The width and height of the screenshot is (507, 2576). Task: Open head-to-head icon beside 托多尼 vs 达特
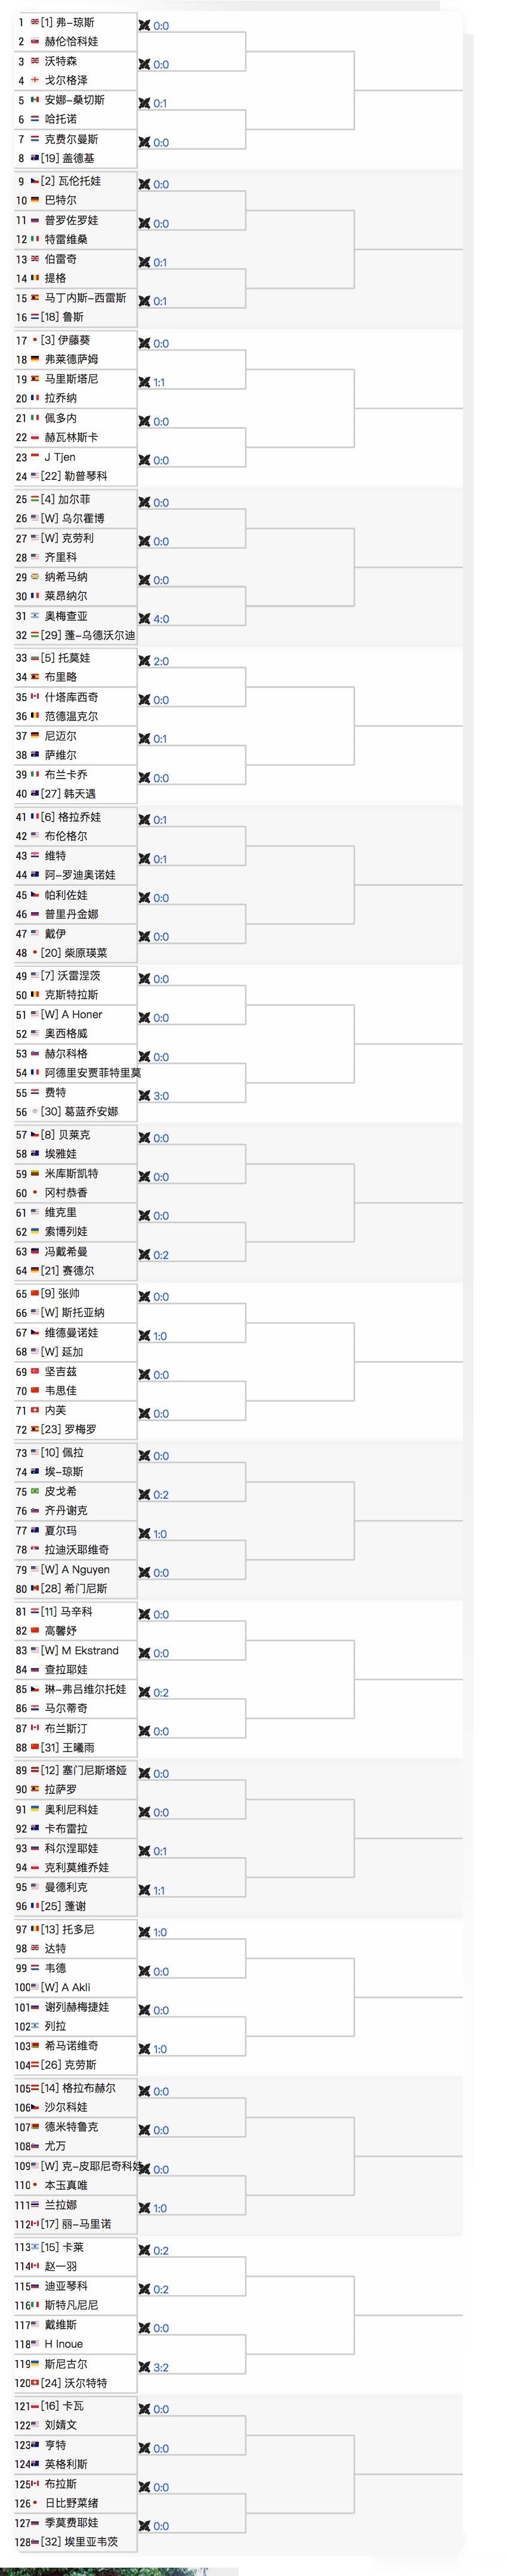(x=145, y=1933)
